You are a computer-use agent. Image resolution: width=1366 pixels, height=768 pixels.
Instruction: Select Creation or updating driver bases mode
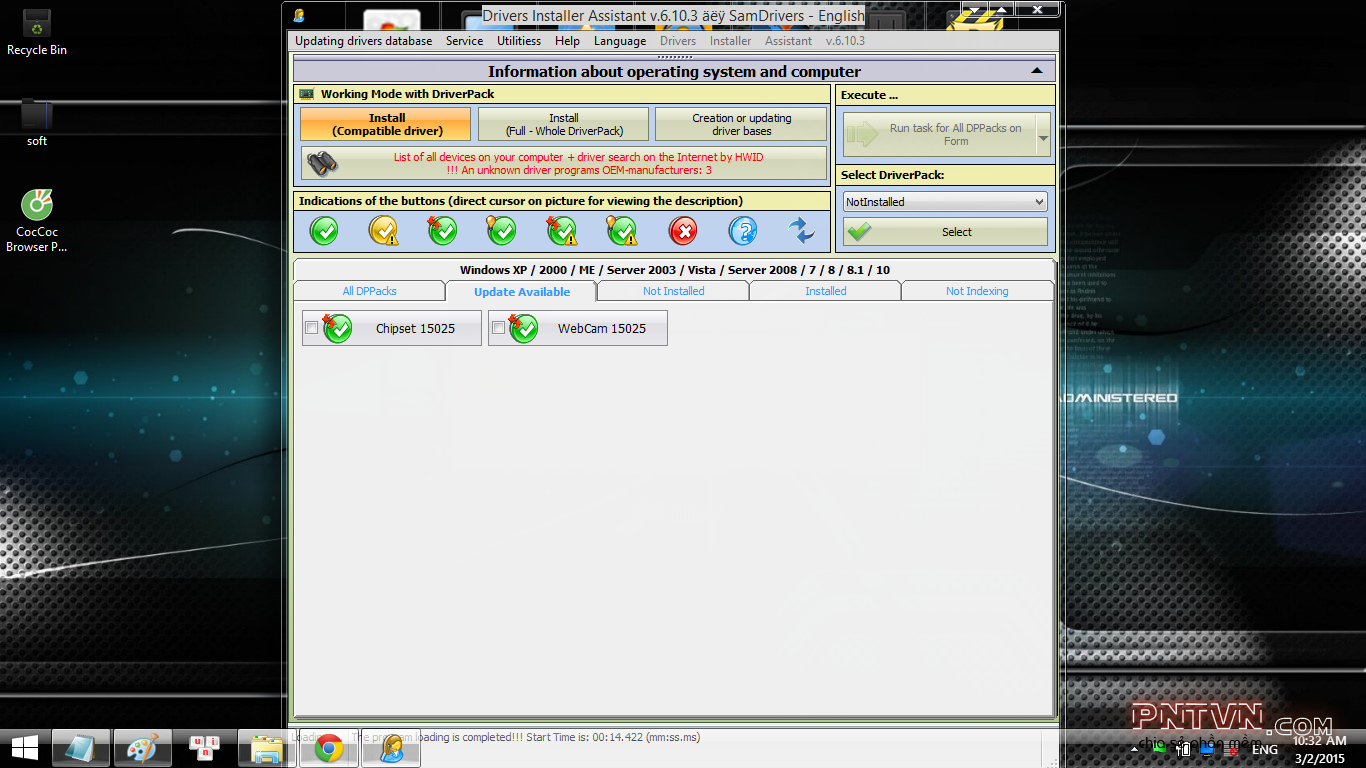(741, 124)
